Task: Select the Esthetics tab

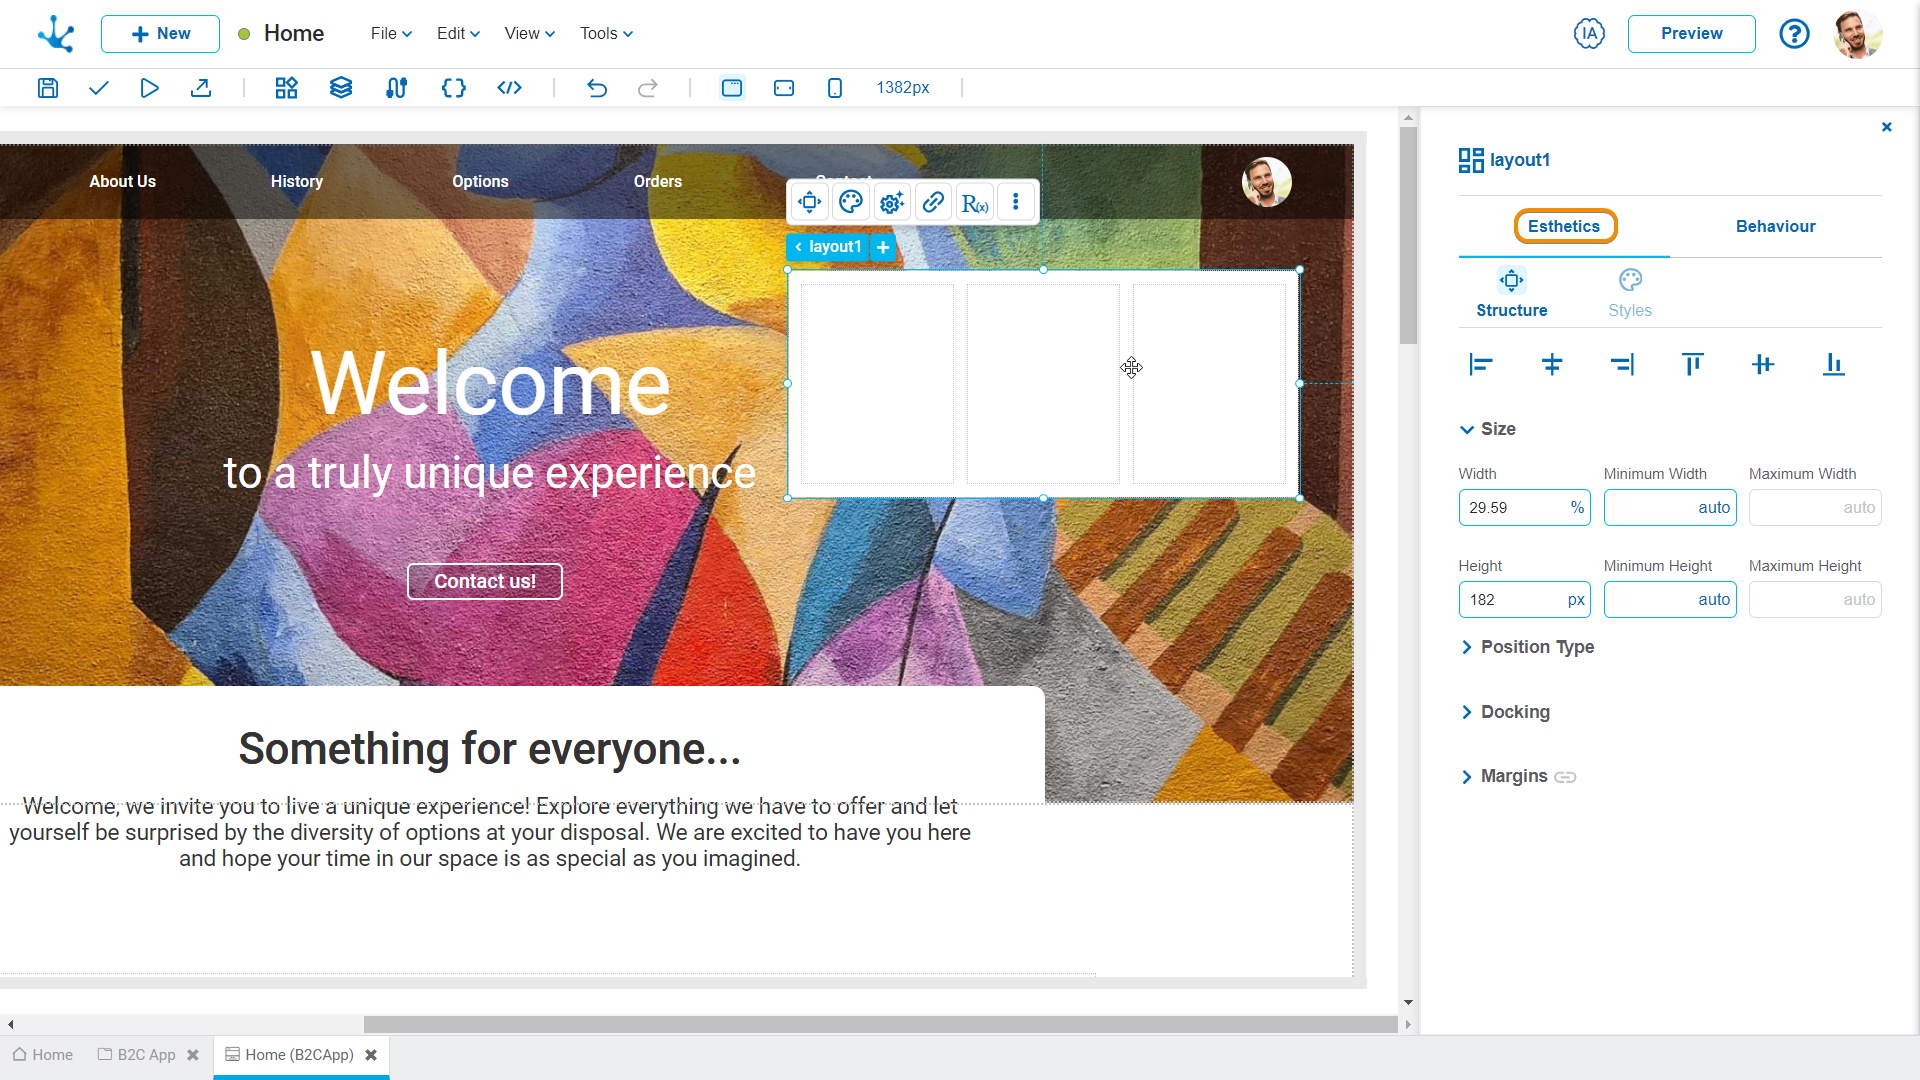Action: coord(1564,225)
